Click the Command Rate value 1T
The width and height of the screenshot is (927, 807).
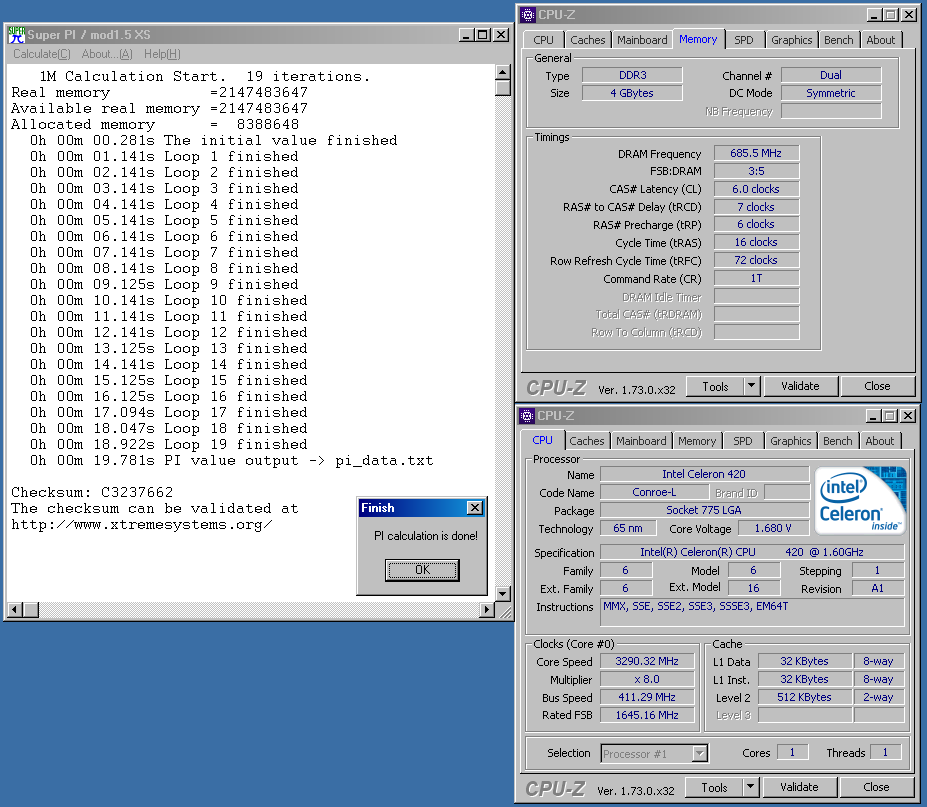(756, 278)
